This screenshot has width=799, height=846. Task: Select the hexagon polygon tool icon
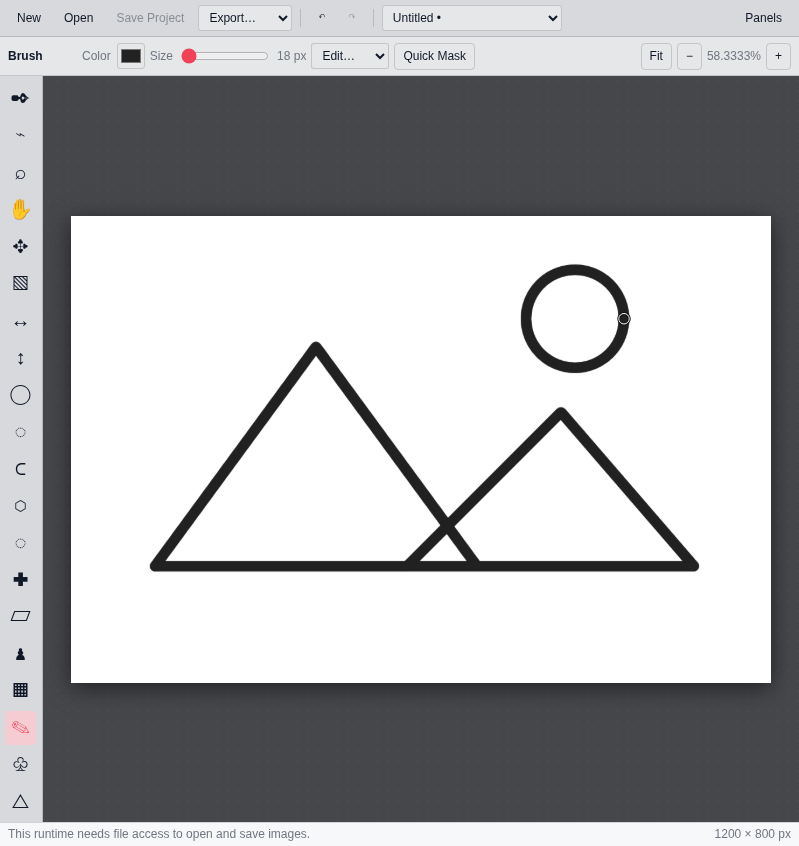20,506
